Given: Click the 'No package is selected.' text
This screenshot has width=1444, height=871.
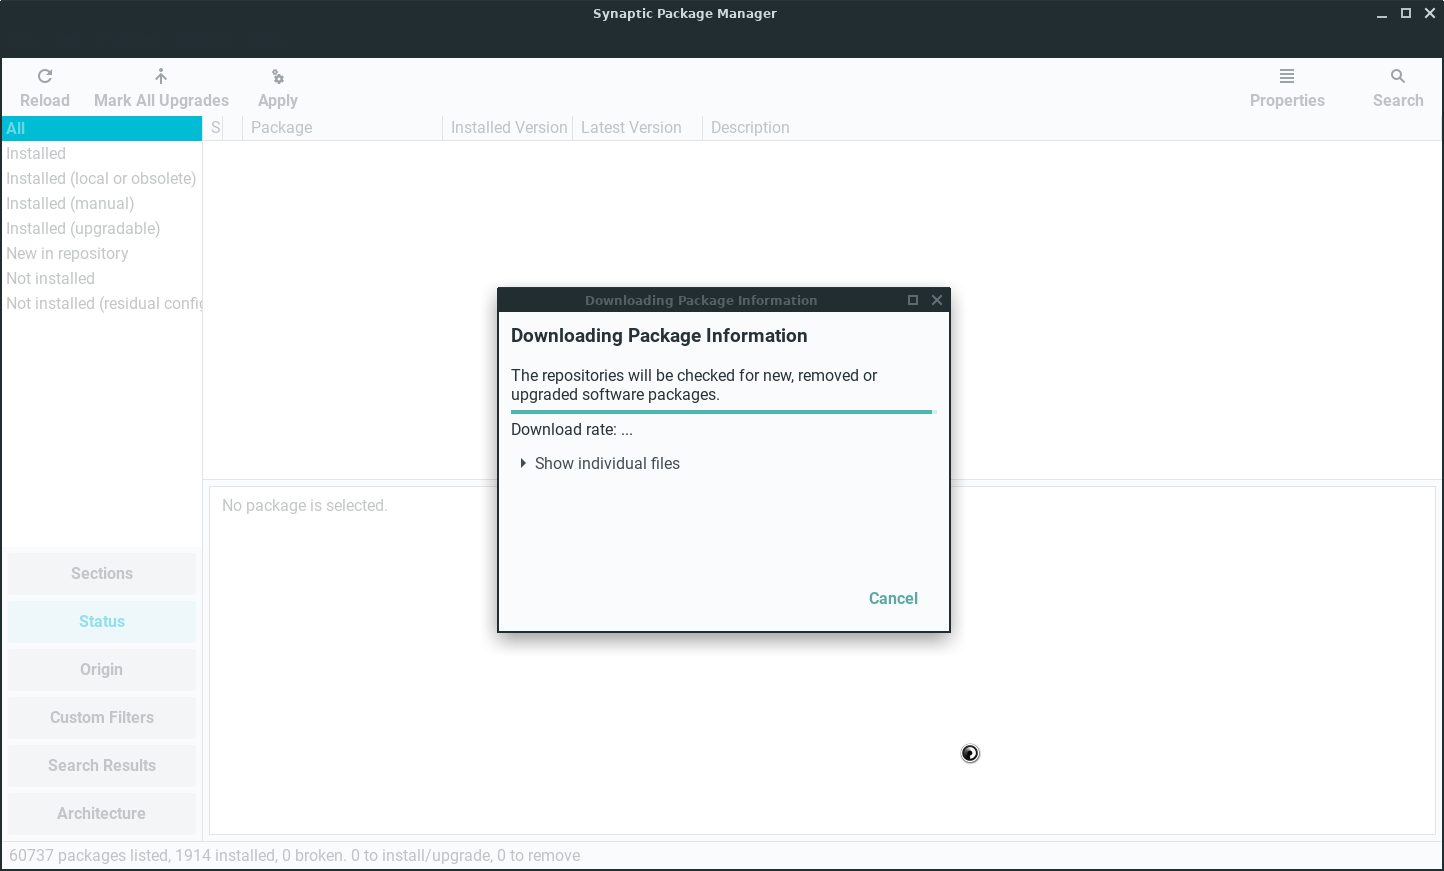Looking at the screenshot, I should [x=305, y=506].
